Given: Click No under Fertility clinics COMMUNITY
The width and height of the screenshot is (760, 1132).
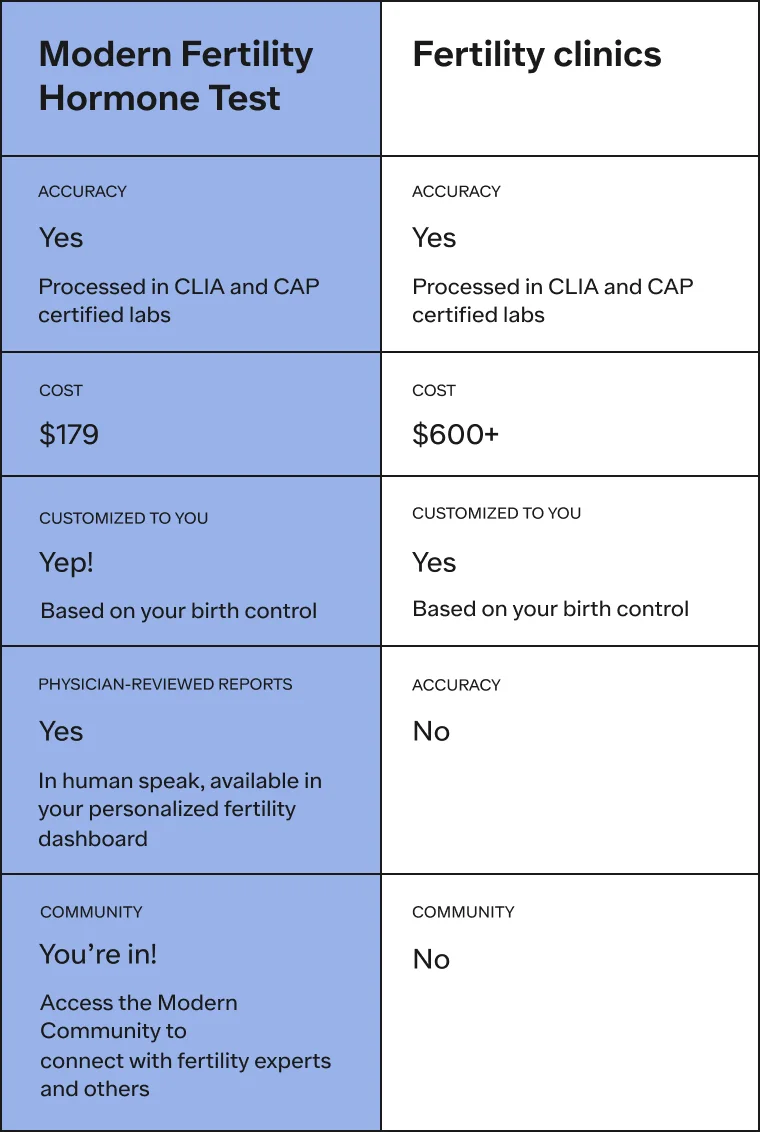Looking at the screenshot, I should point(431,959).
